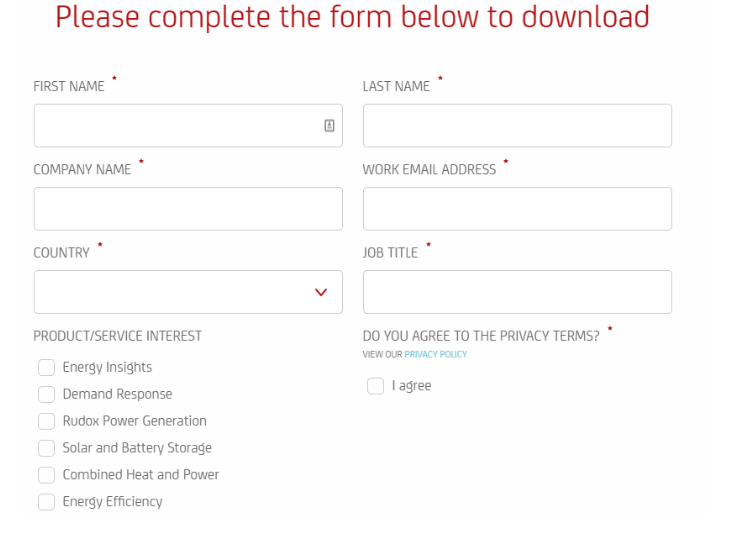732x549 pixels.
Task: Click the Energy Insights label text
Action: click(x=107, y=367)
